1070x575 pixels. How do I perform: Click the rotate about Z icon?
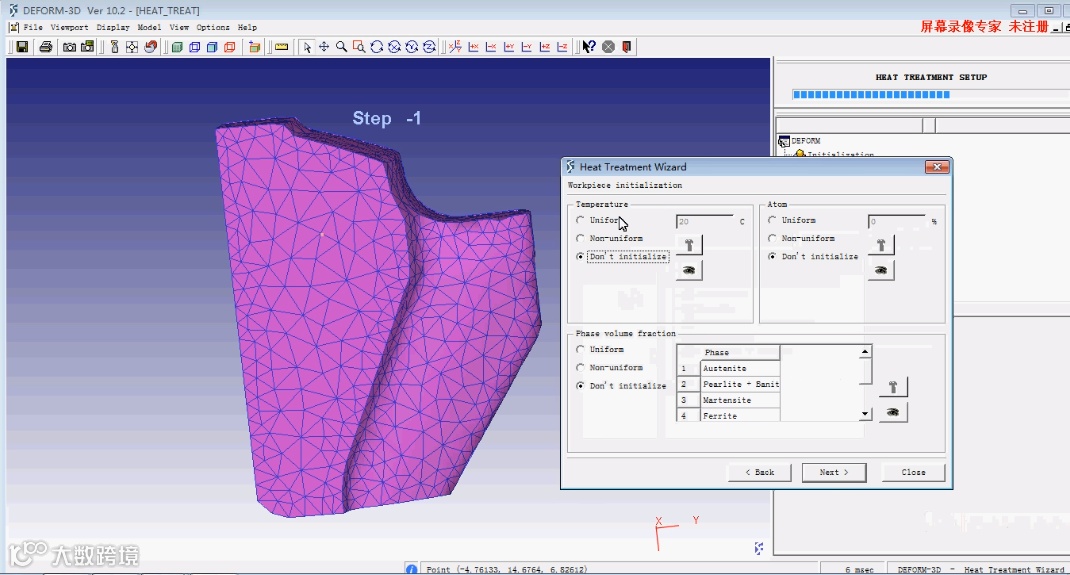429,46
